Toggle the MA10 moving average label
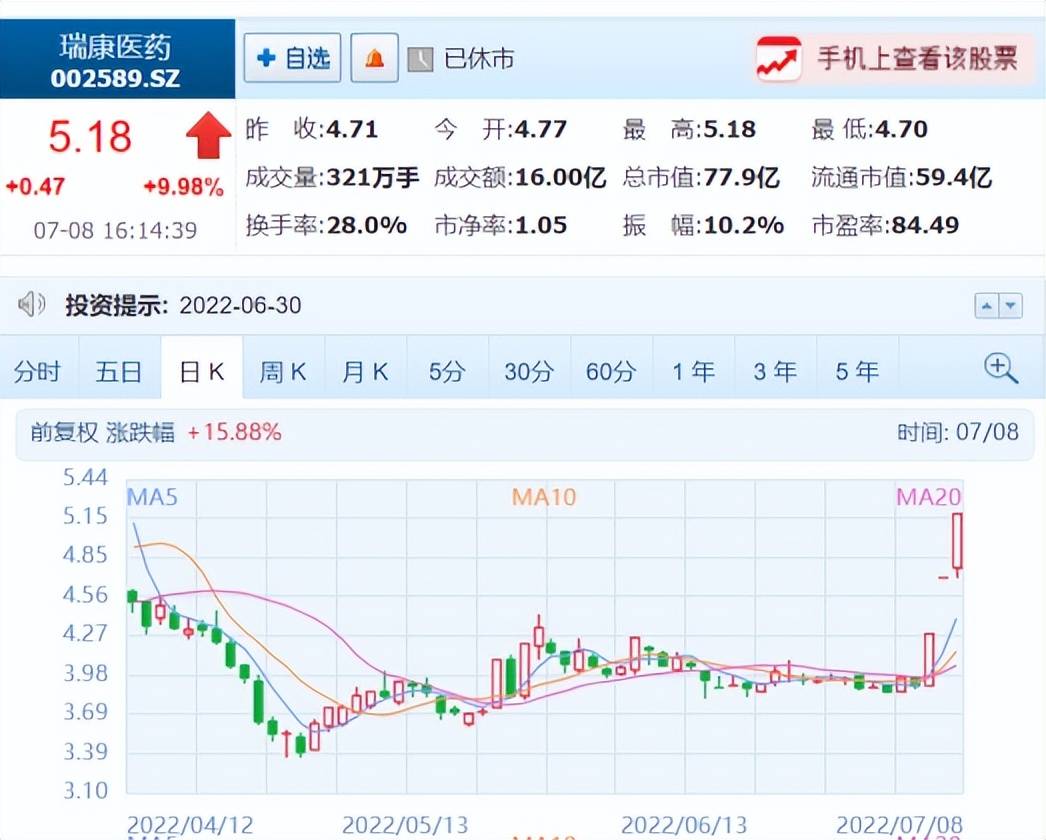Screen dimensions: 1046x840 [544, 496]
